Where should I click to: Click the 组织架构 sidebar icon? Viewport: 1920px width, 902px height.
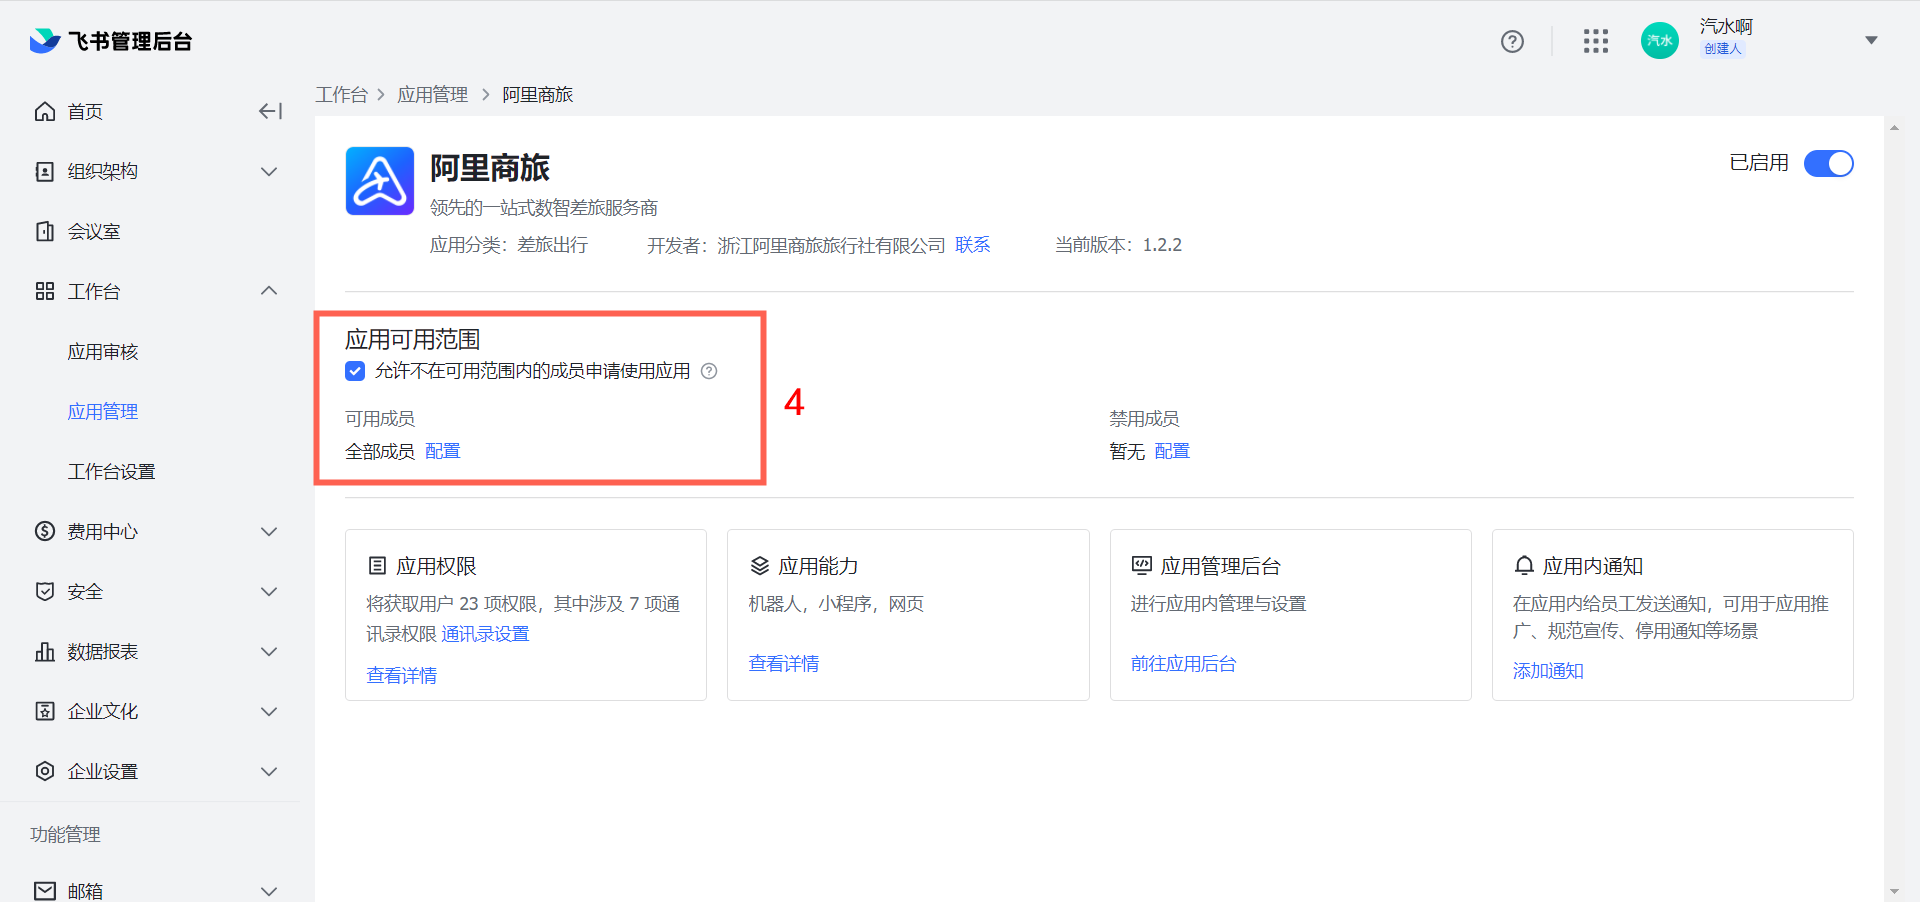click(x=45, y=171)
